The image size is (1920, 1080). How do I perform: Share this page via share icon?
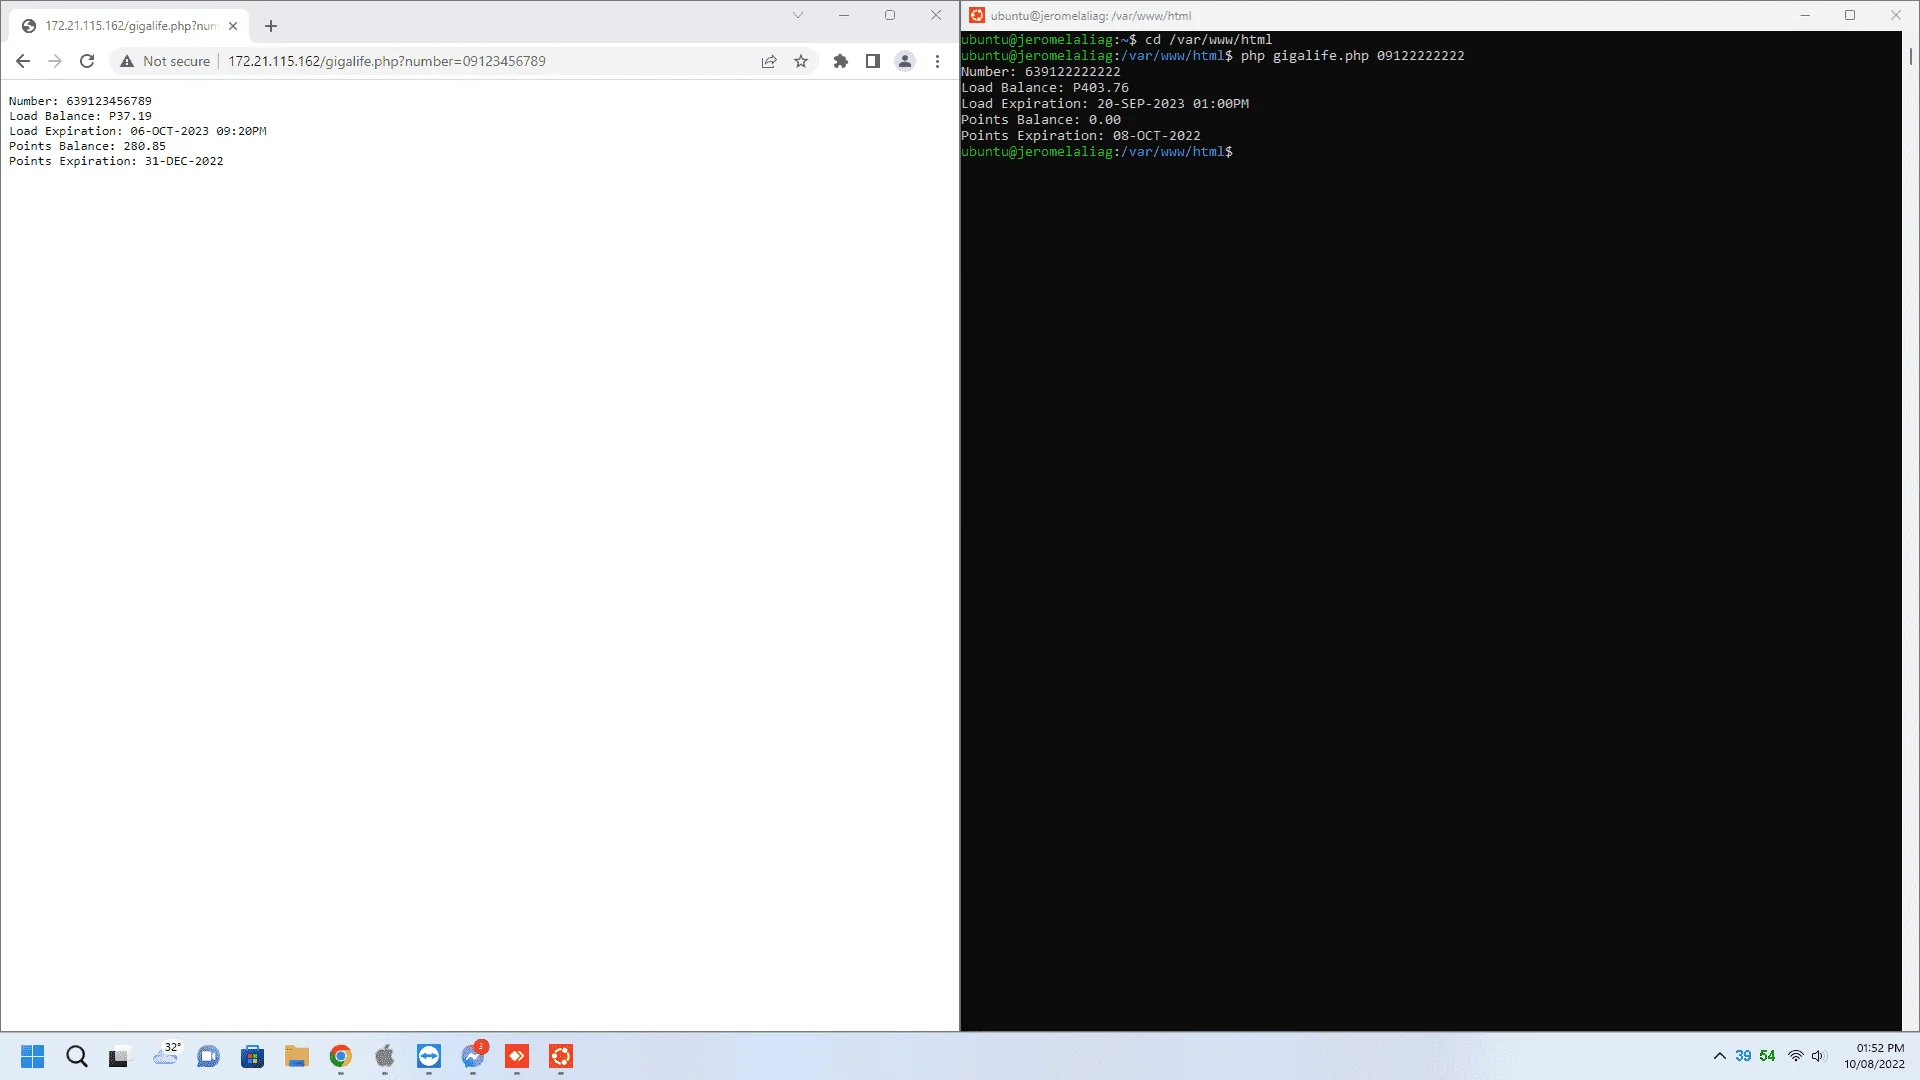pos(769,61)
